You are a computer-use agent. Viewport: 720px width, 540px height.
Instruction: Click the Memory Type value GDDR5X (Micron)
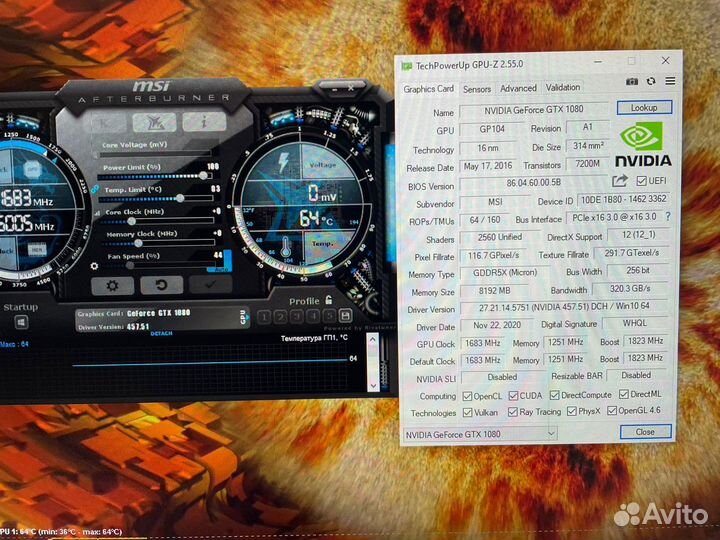click(x=505, y=273)
